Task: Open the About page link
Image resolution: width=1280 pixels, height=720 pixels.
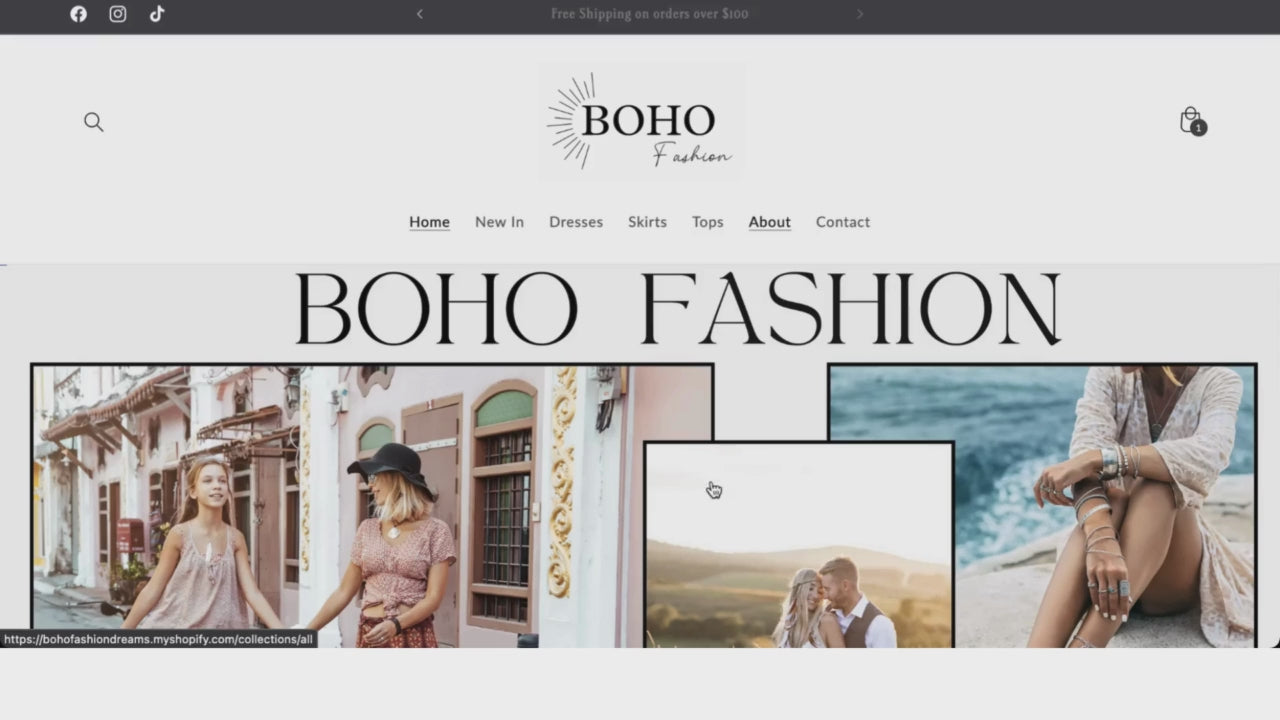Action: pos(770,222)
